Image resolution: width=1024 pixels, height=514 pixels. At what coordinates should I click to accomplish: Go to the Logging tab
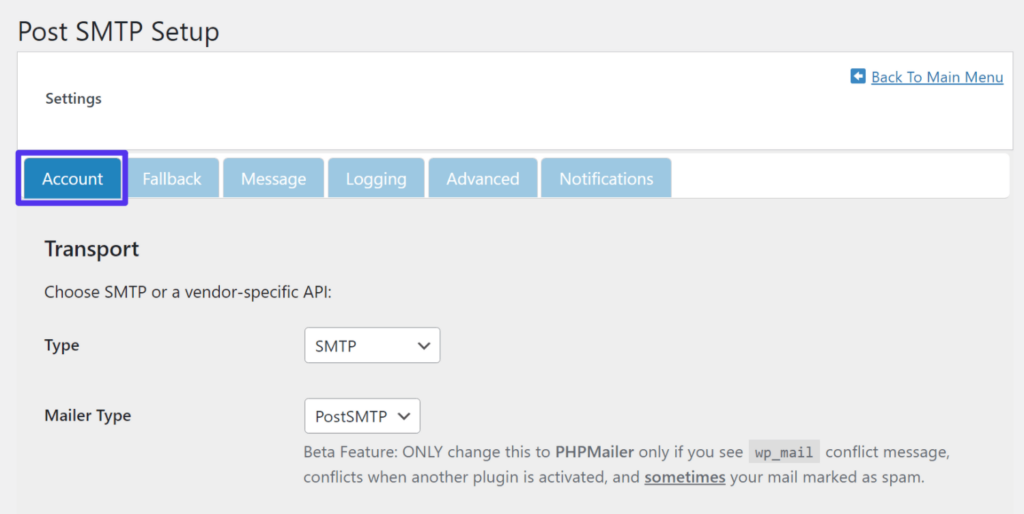(376, 179)
